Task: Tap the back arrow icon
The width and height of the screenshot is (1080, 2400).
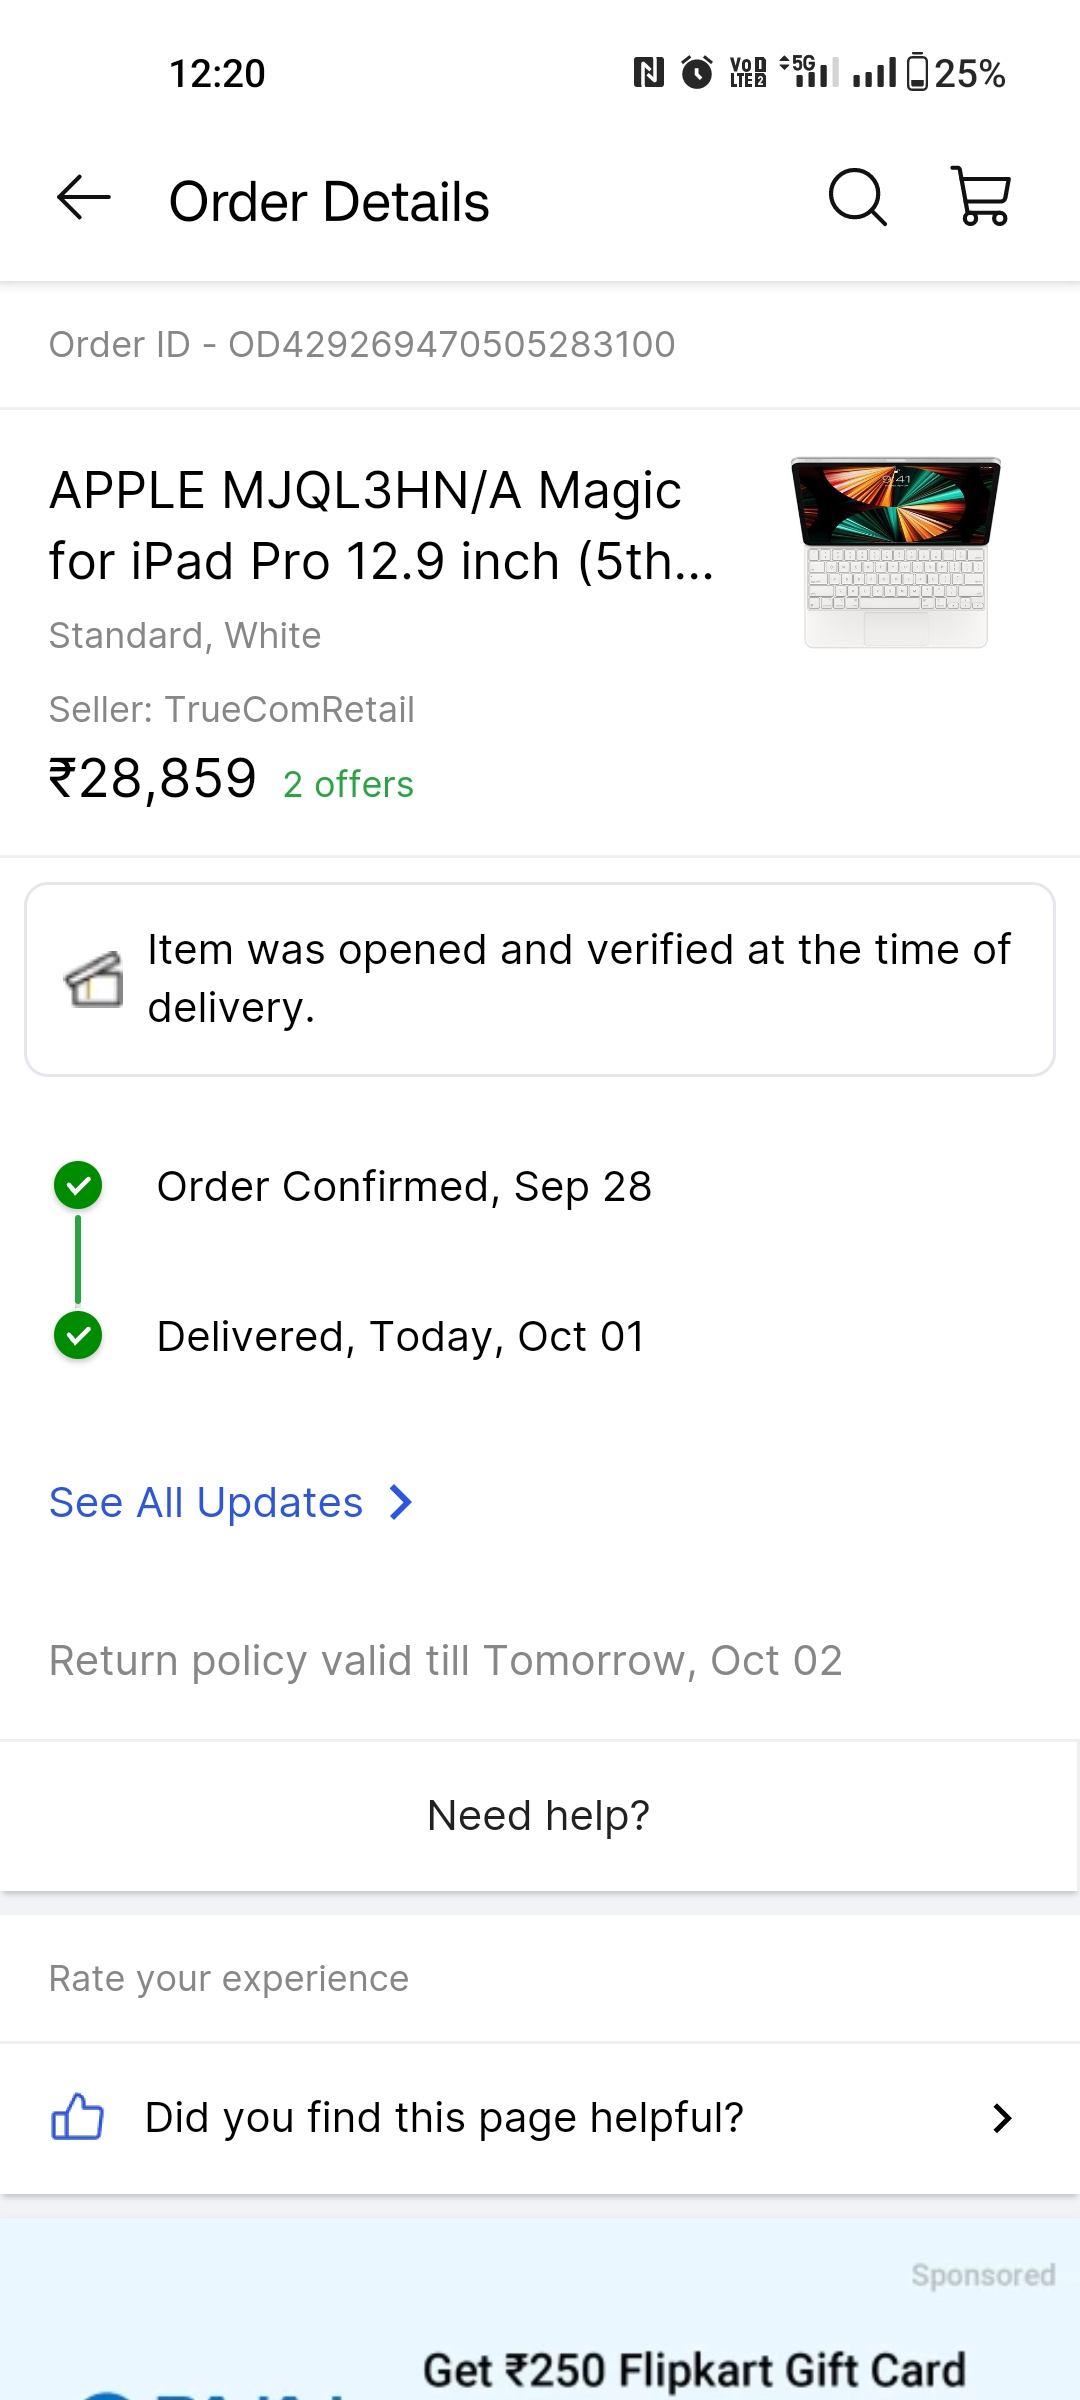Action: click(x=84, y=198)
